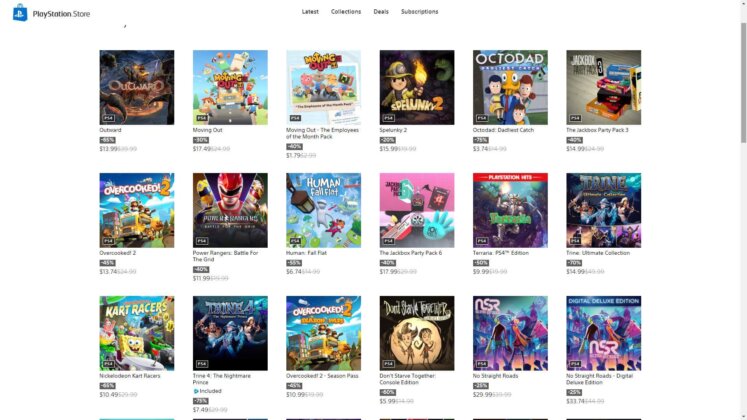Go to the Latest tab
747x420 pixels.
(x=310, y=11)
